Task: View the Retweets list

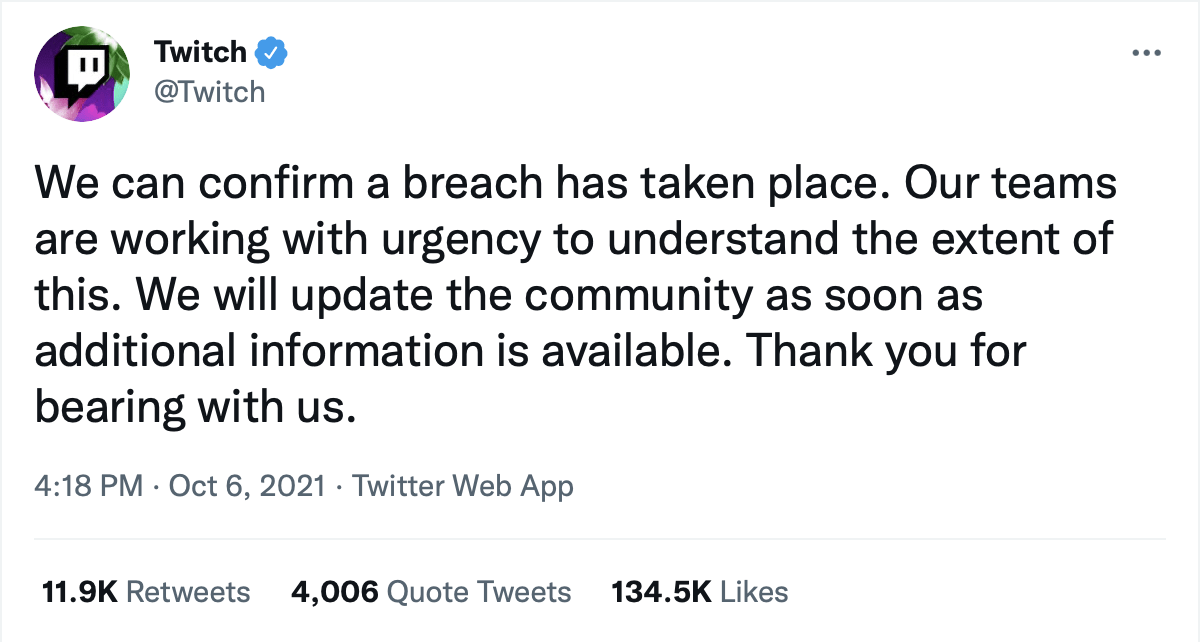Action: click(x=189, y=592)
